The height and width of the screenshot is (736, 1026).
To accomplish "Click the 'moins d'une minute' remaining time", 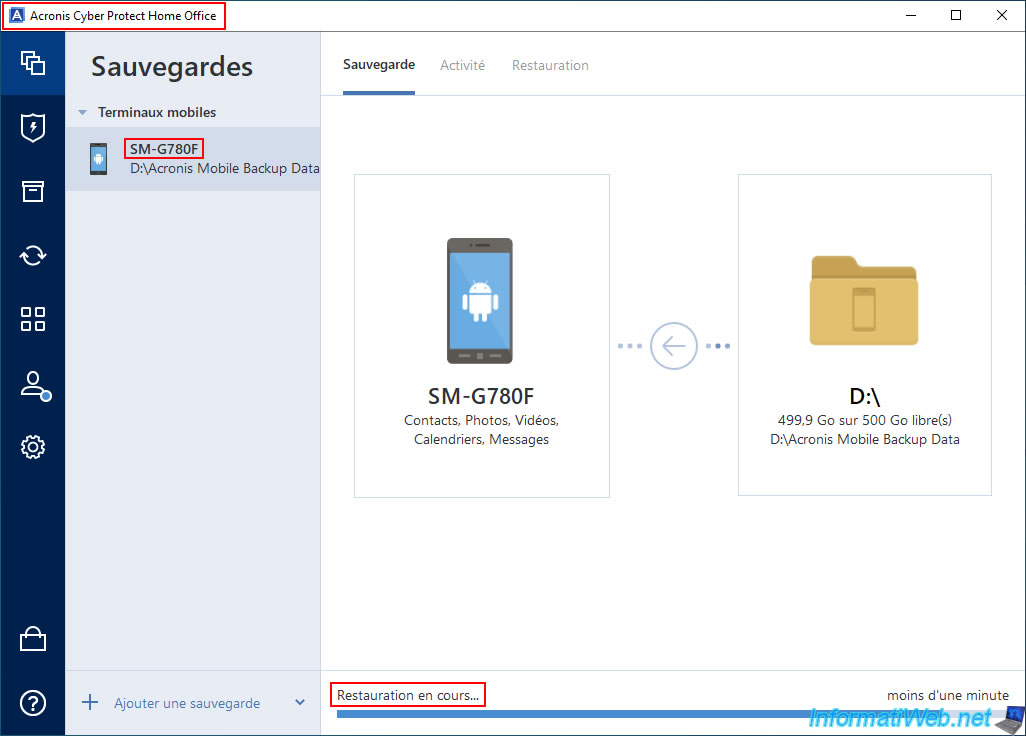I will (947, 695).
